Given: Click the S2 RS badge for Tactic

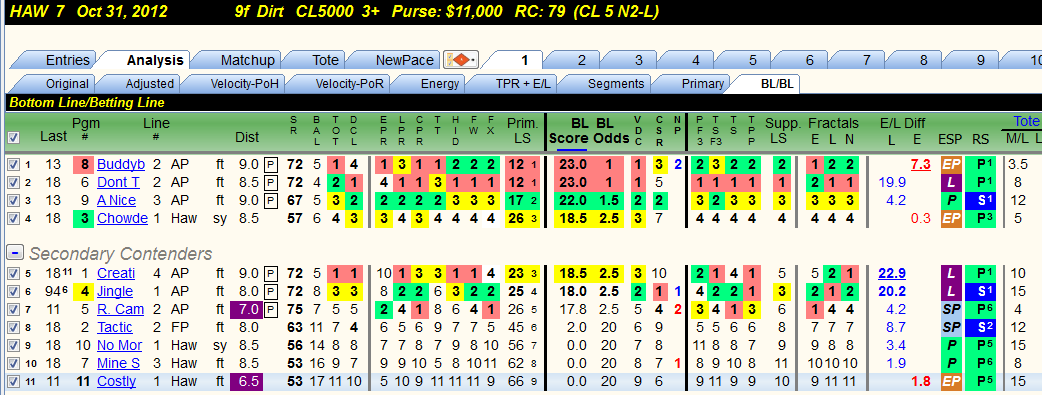Looking at the screenshot, I should 982,327.
